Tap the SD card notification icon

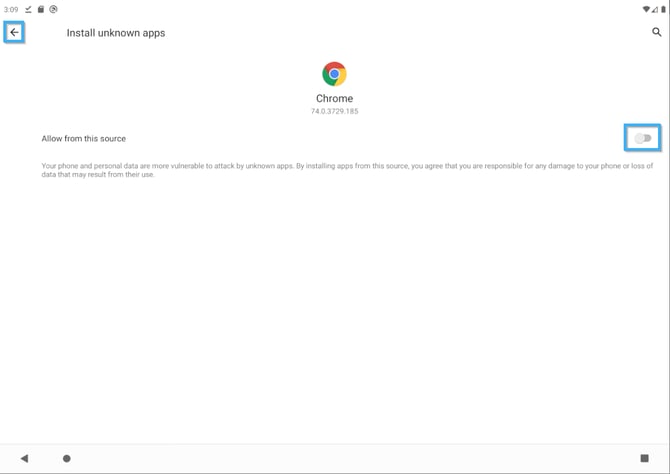pyautogui.click(x=41, y=9)
